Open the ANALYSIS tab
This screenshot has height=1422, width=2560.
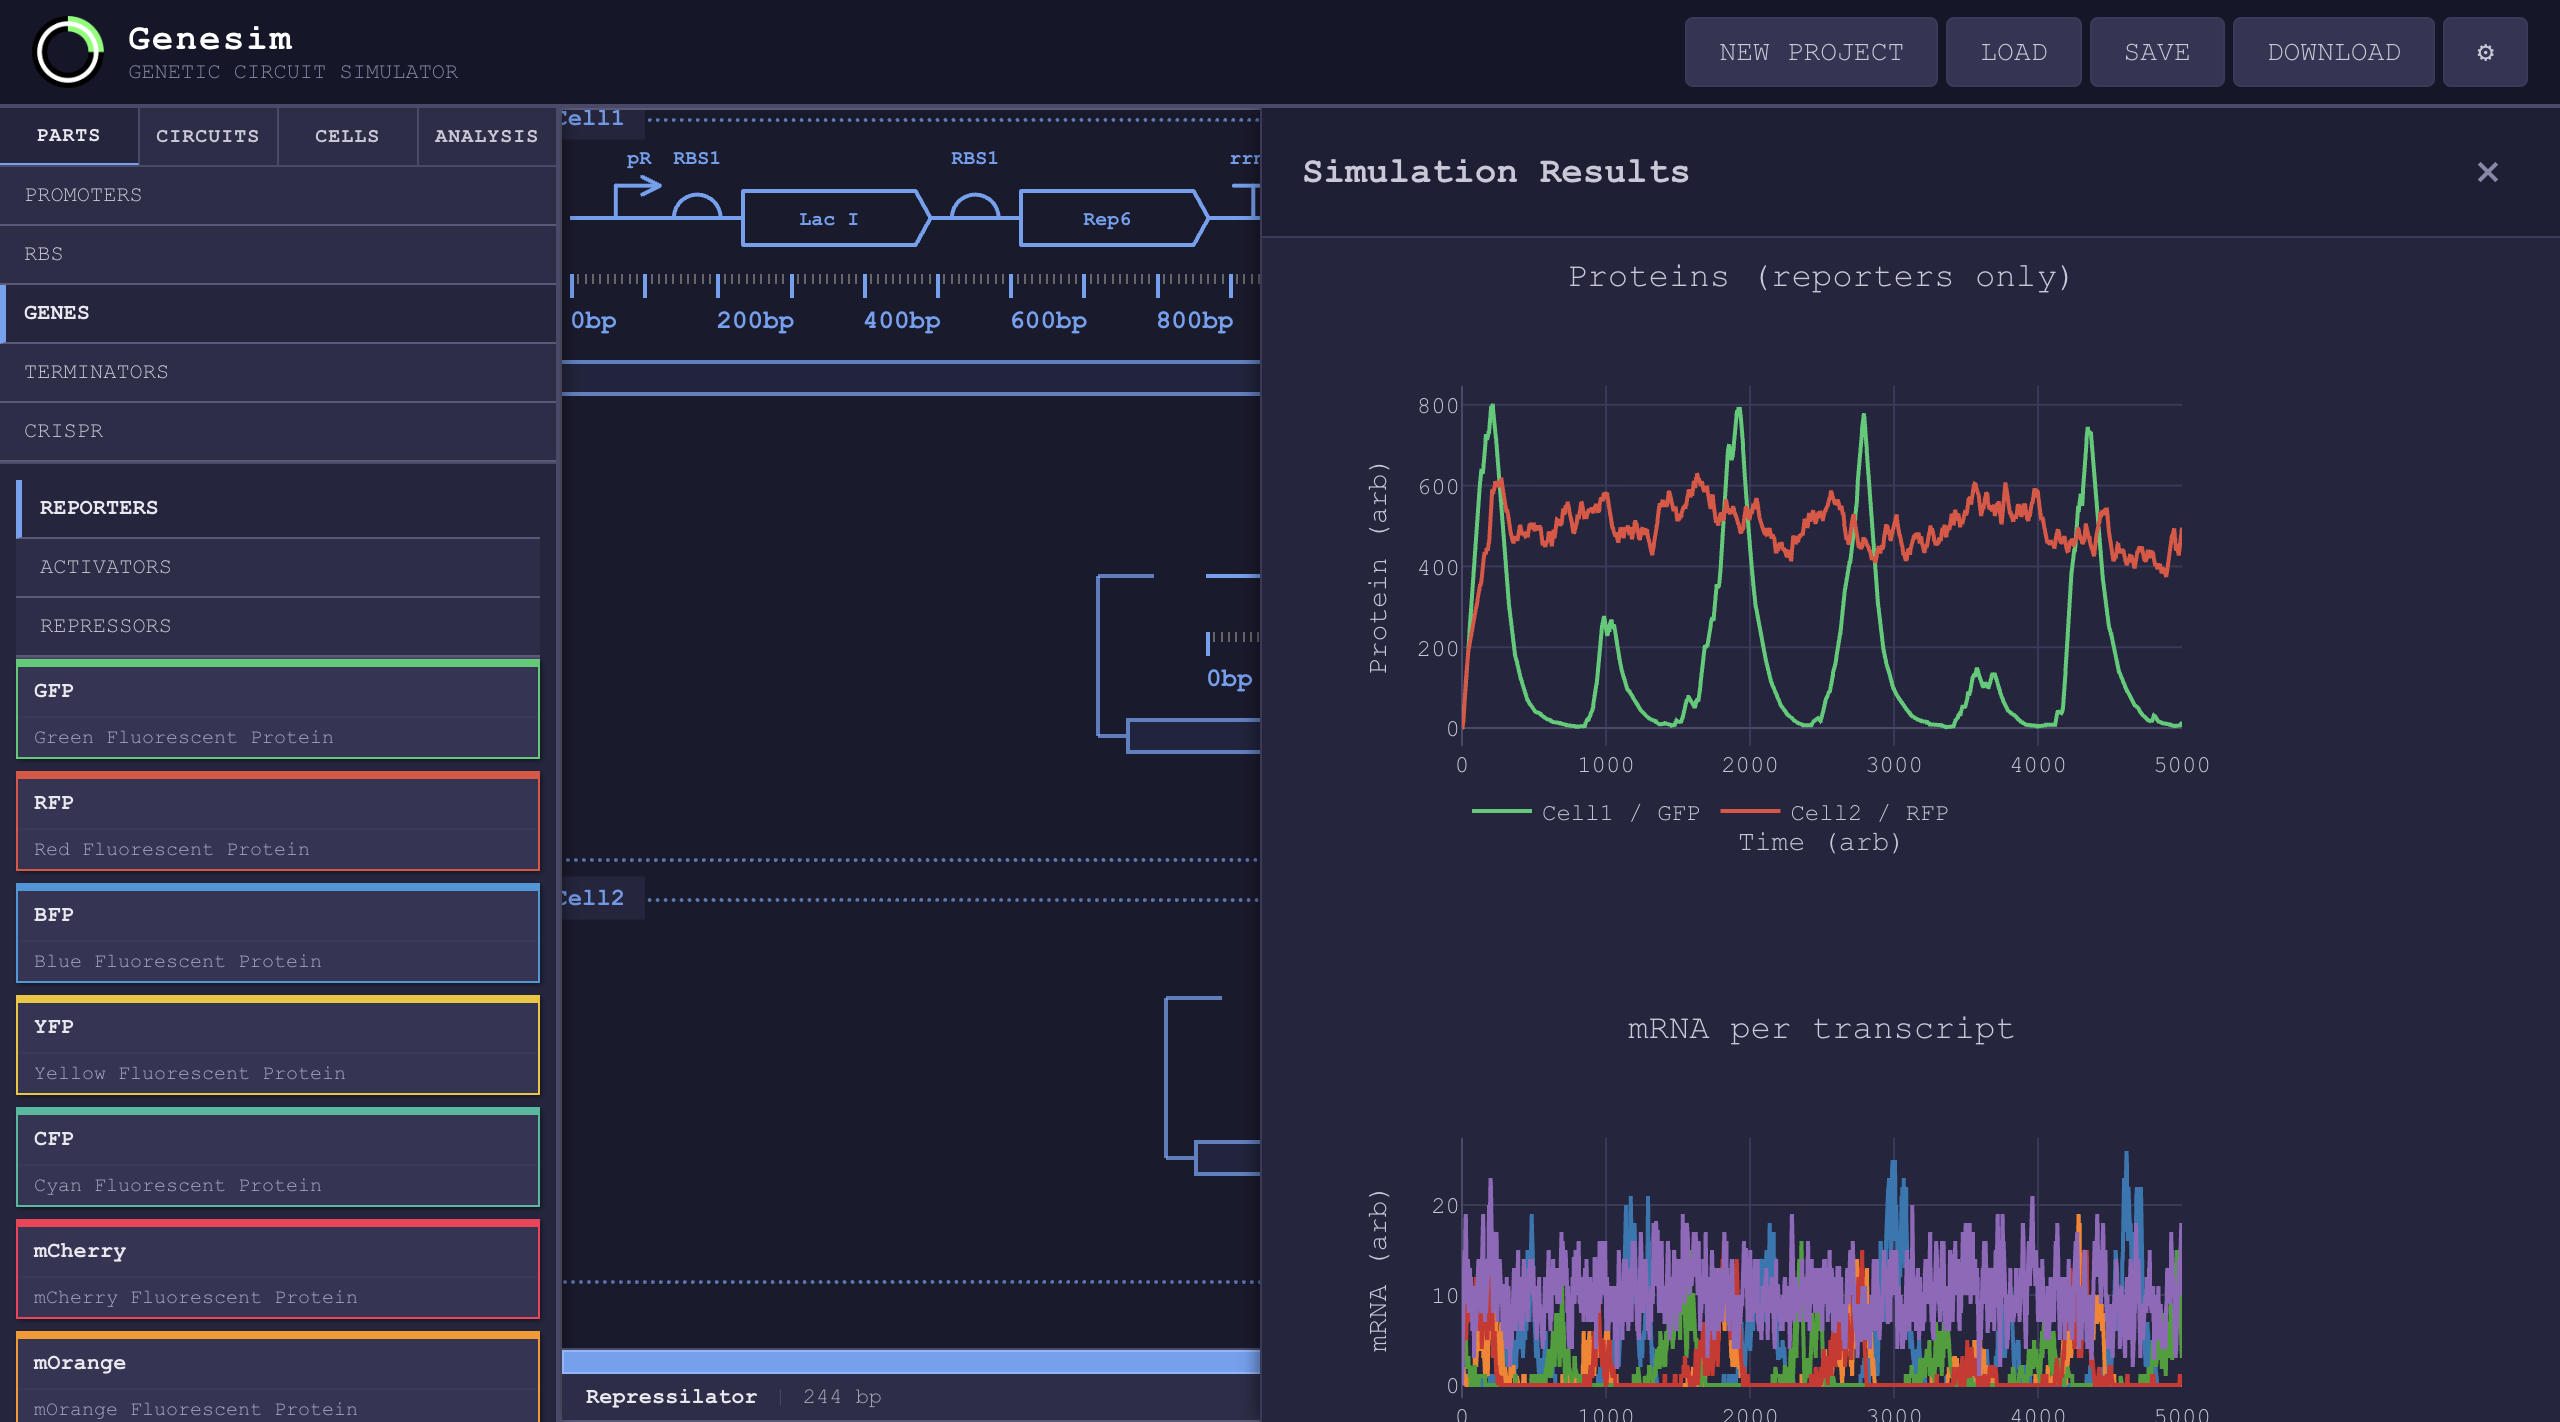(486, 137)
